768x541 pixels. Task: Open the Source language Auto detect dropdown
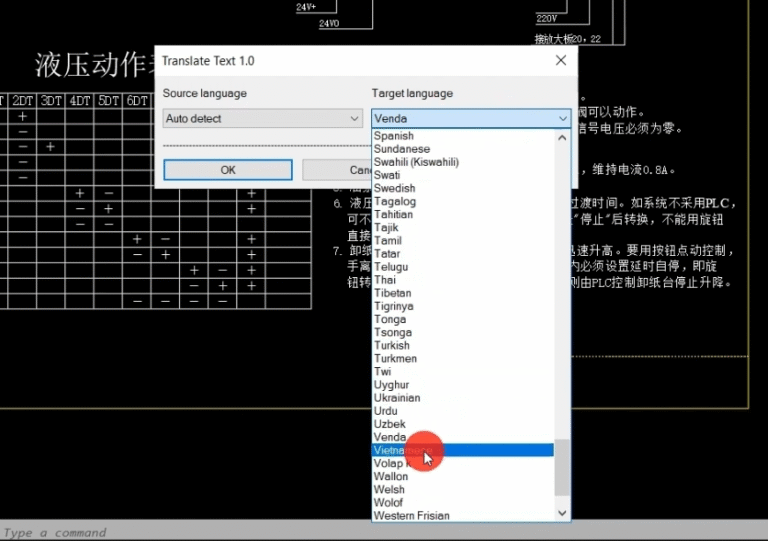pyautogui.click(x=263, y=118)
